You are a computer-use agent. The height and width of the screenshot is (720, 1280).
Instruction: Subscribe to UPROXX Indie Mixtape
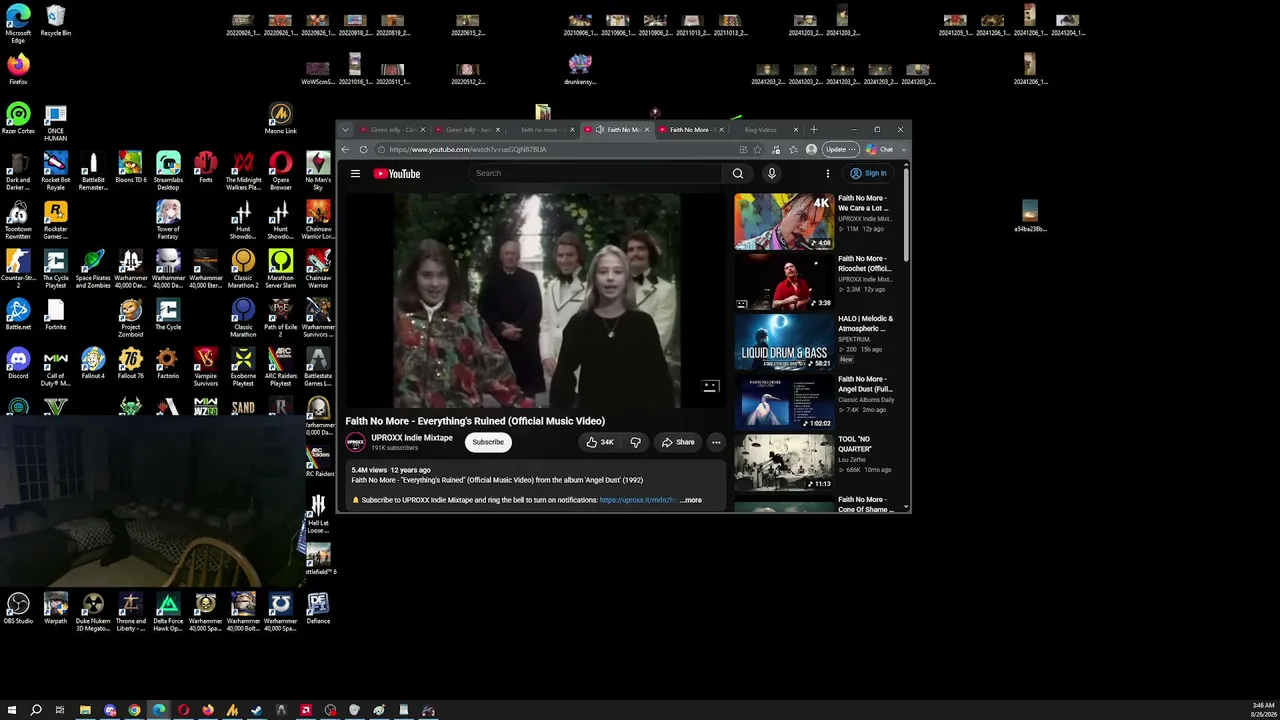tap(488, 442)
